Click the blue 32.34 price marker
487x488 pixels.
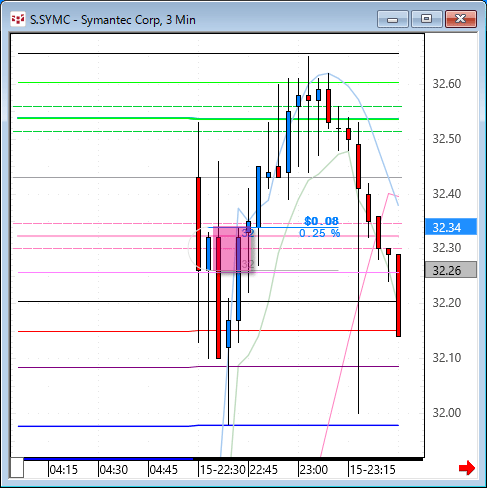(x=451, y=227)
